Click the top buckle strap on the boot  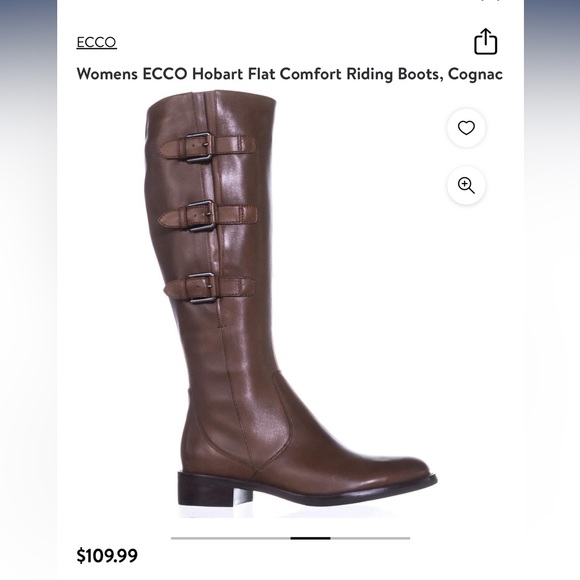coord(207,147)
